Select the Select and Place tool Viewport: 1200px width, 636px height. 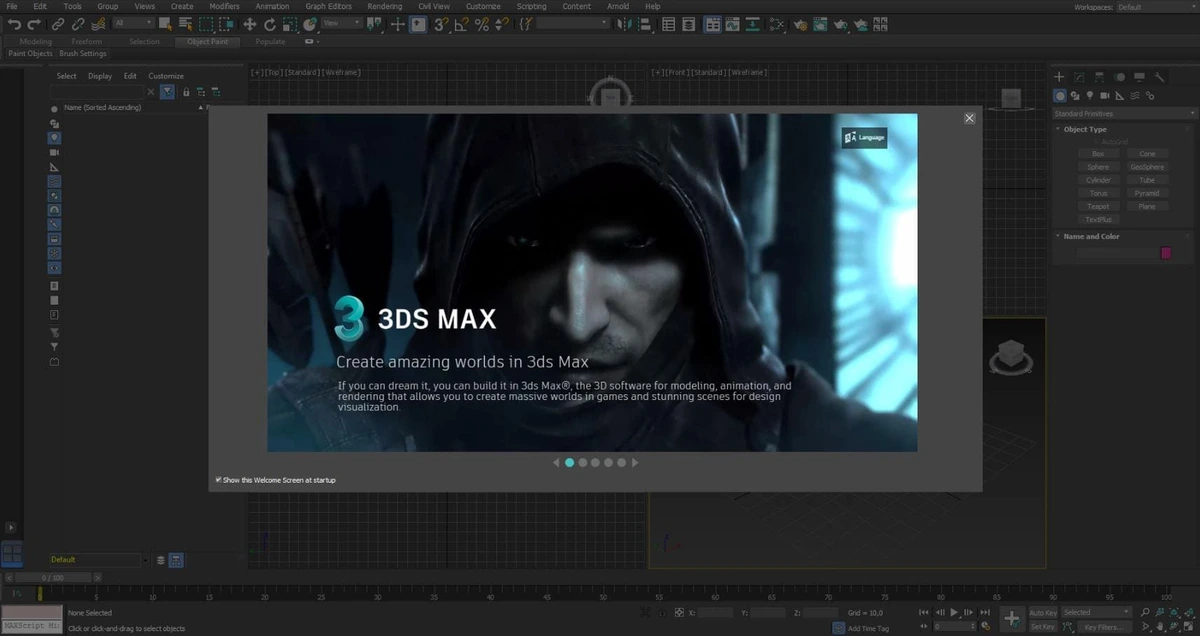[310, 23]
